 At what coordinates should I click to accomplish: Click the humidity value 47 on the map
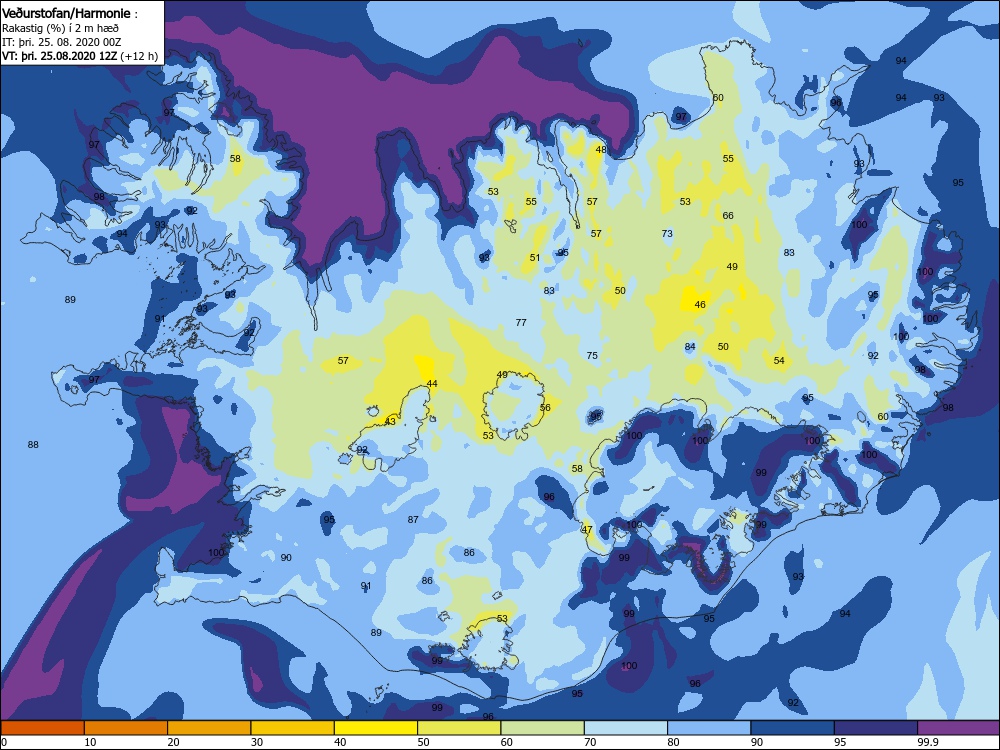[587, 530]
